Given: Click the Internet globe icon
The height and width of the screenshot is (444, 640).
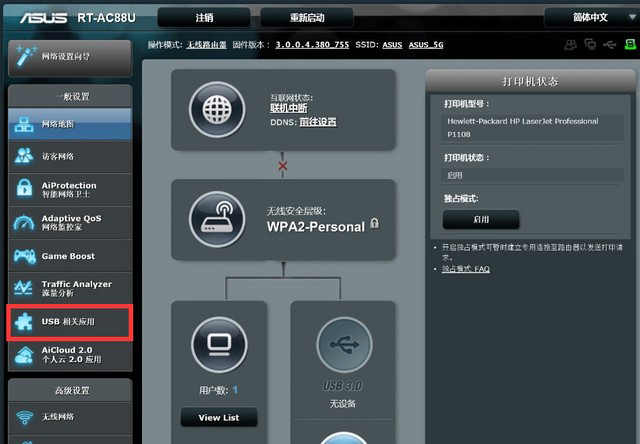Looking at the screenshot, I should pos(217,109).
